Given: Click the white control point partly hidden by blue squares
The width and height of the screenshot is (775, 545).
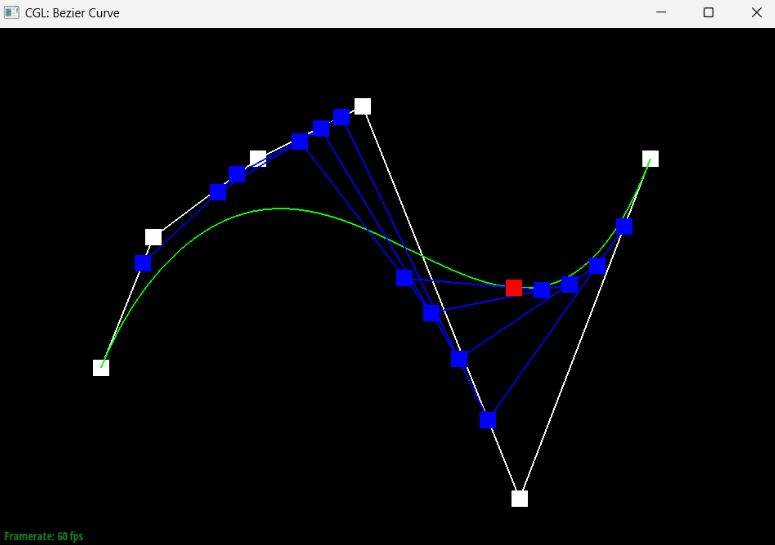Looking at the screenshot, I should coord(259,157).
